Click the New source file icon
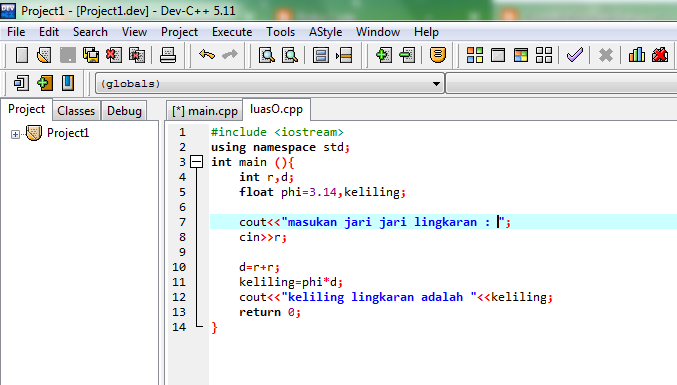 coord(22,55)
